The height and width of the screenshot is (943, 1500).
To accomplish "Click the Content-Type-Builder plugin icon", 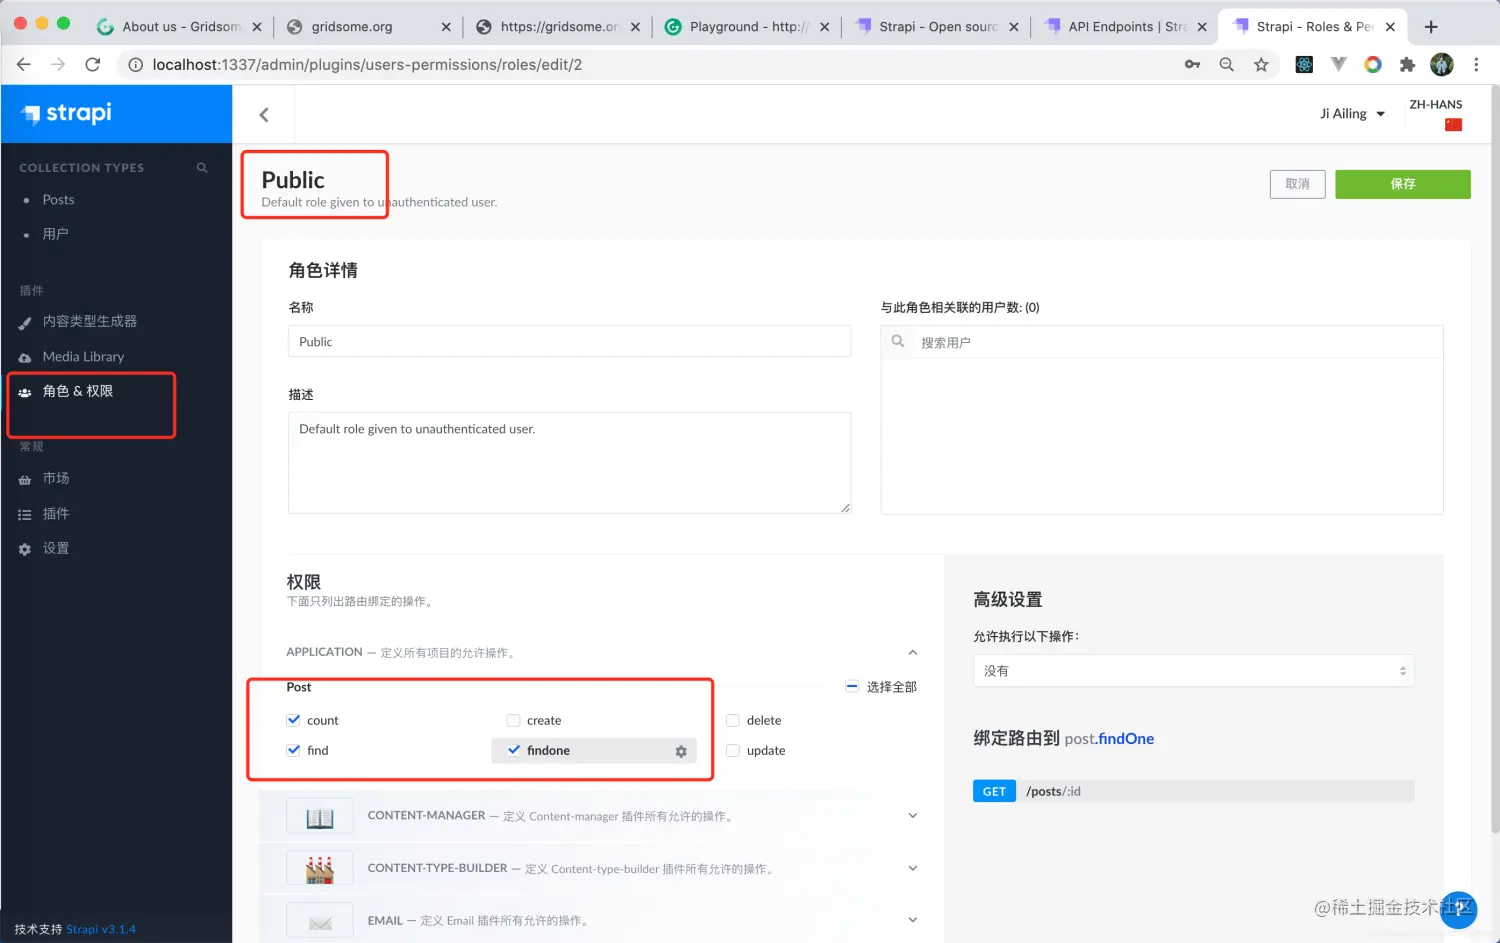I will [x=320, y=869].
